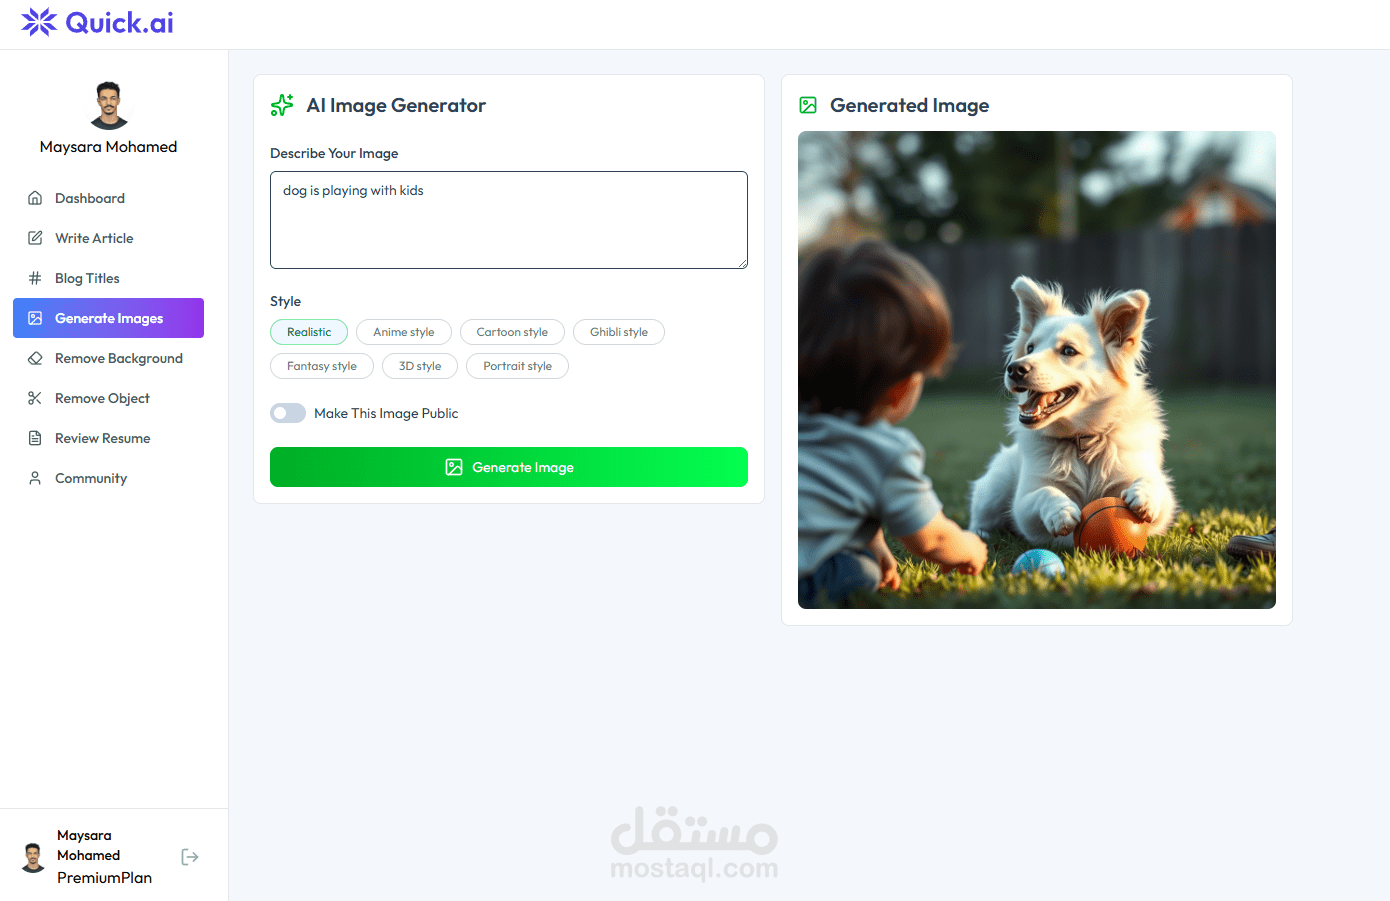The height and width of the screenshot is (901, 1390).
Task: Click the Community person icon
Action: [x=35, y=478]
